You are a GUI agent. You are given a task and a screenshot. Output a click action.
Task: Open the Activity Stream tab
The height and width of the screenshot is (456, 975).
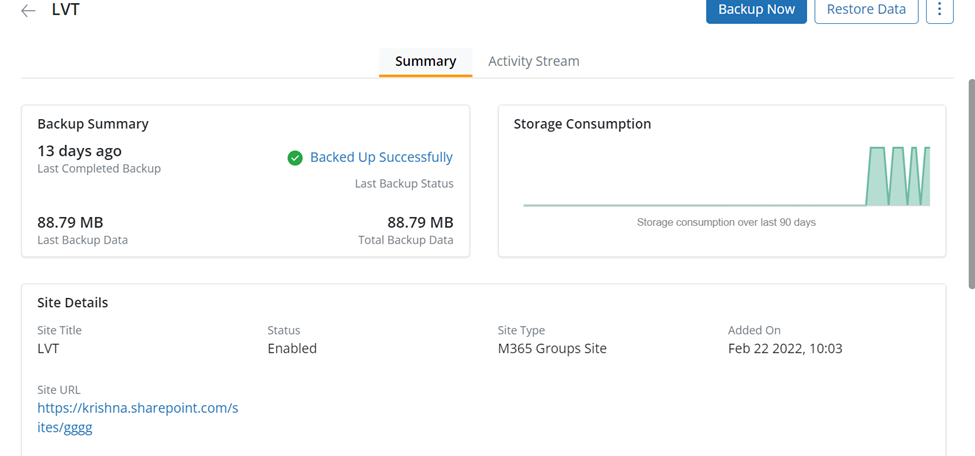[533, 61]
